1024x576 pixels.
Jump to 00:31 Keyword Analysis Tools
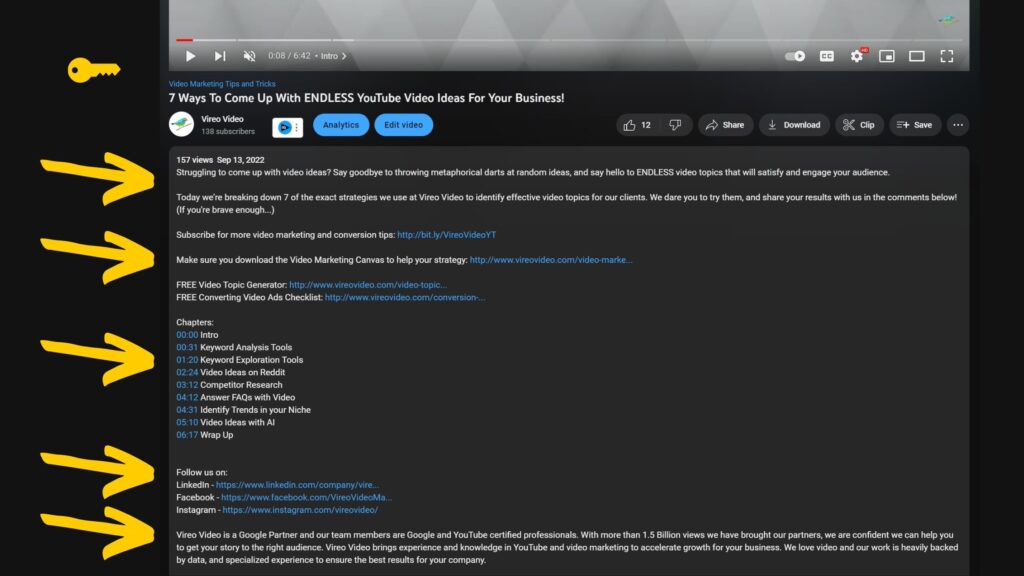pos(187,347)
